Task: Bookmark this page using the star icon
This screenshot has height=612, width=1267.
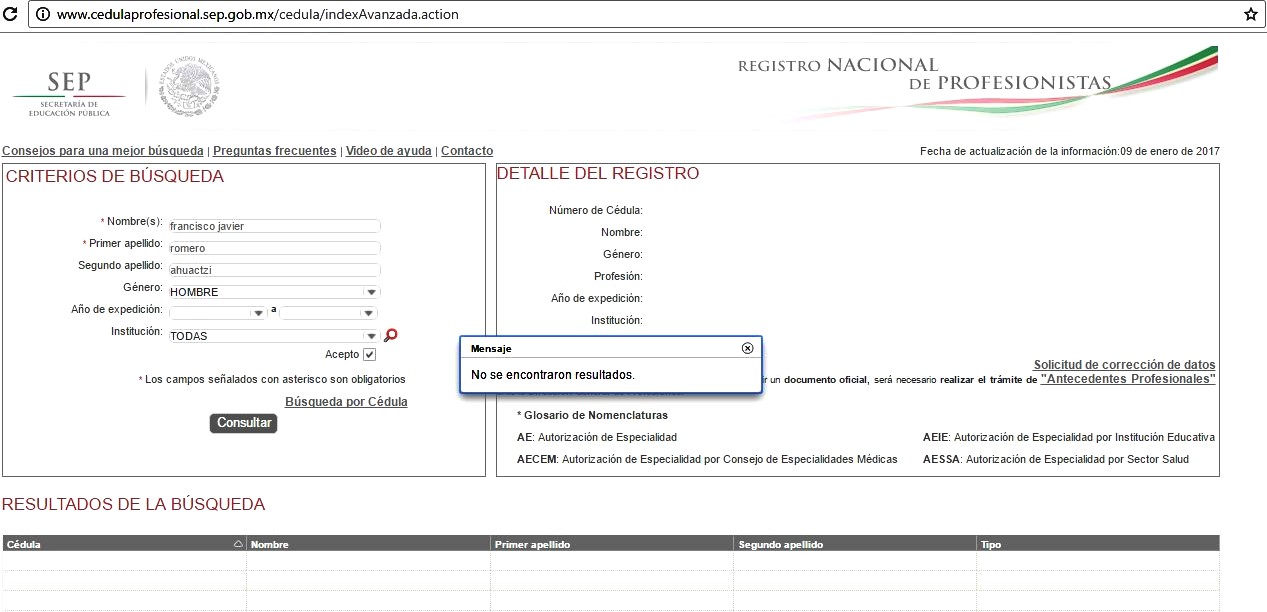Action: click(x=1250, y=15)
